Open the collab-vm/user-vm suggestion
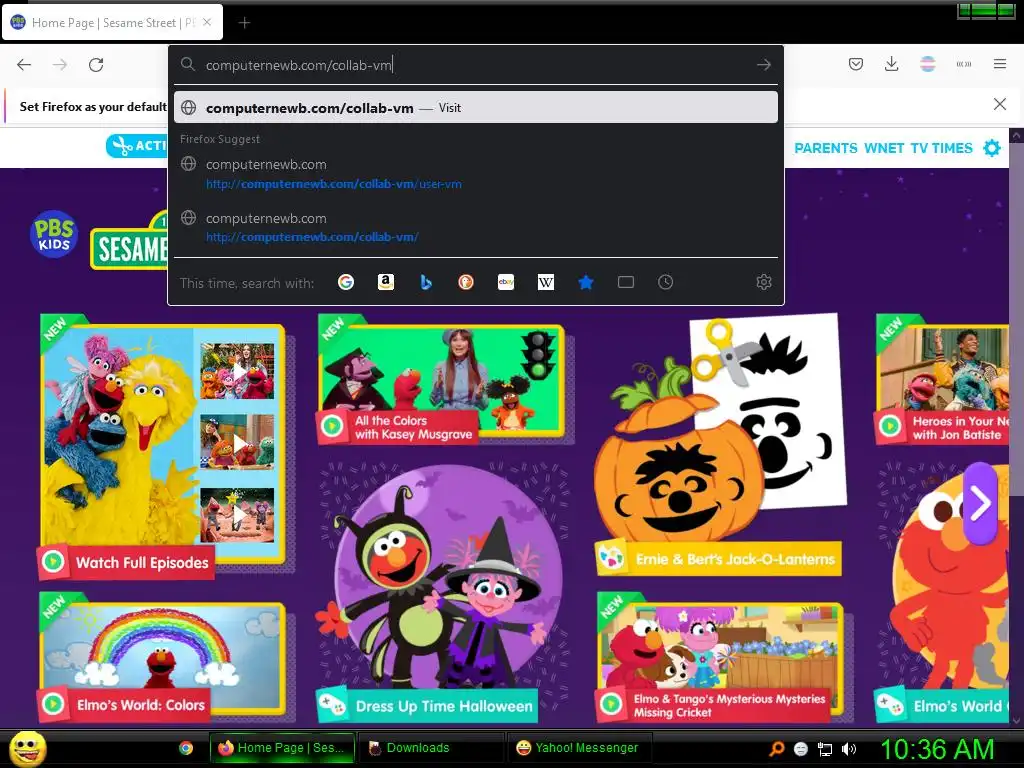This screenshot has width=1024, height=768. [475, 174]
